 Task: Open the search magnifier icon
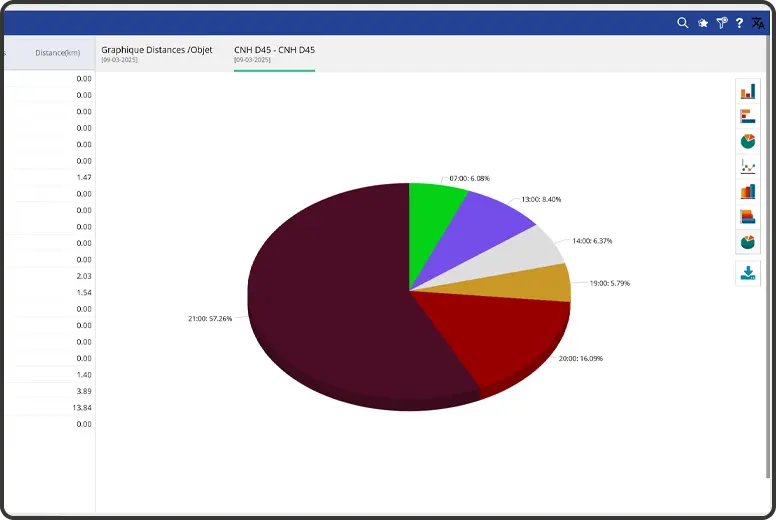pos(682,23)
